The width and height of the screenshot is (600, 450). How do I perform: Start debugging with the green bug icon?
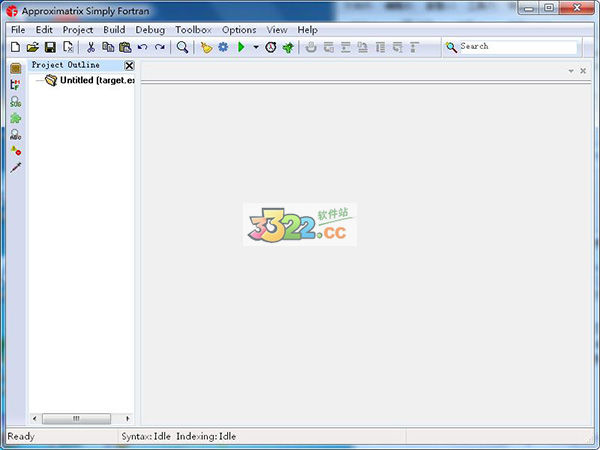coord(288,47)
